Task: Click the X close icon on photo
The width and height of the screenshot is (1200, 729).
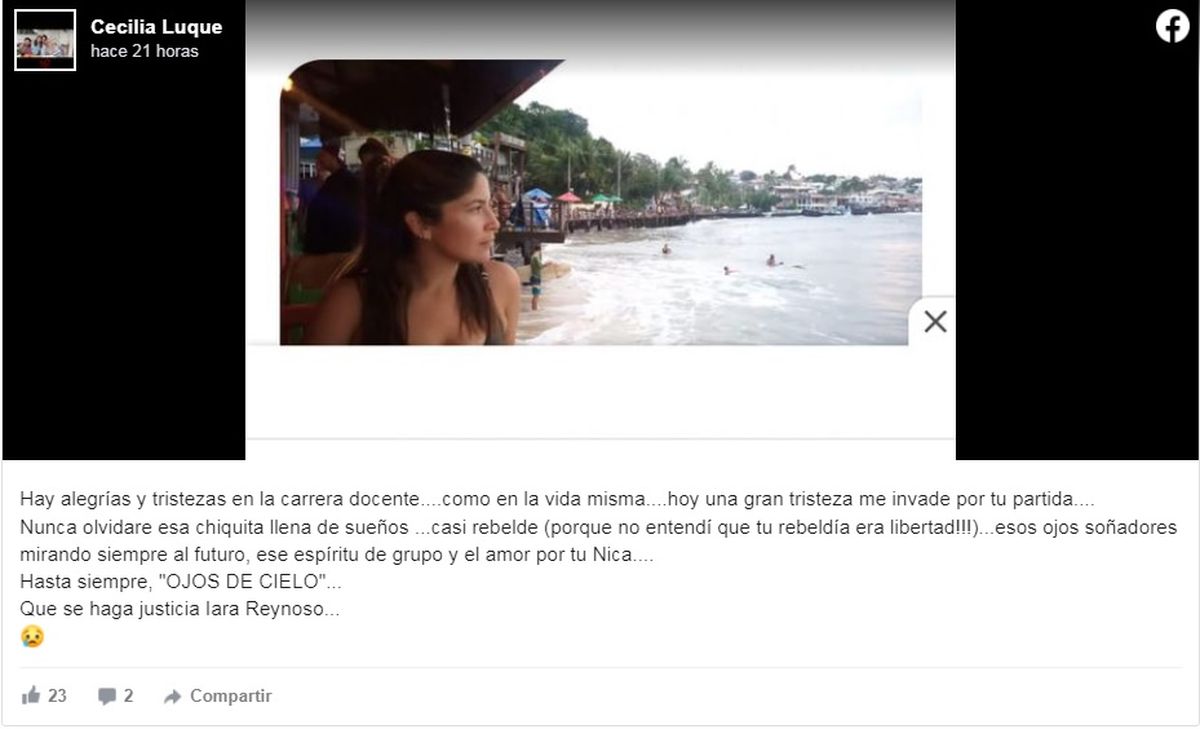Action: tap(935, 322)
